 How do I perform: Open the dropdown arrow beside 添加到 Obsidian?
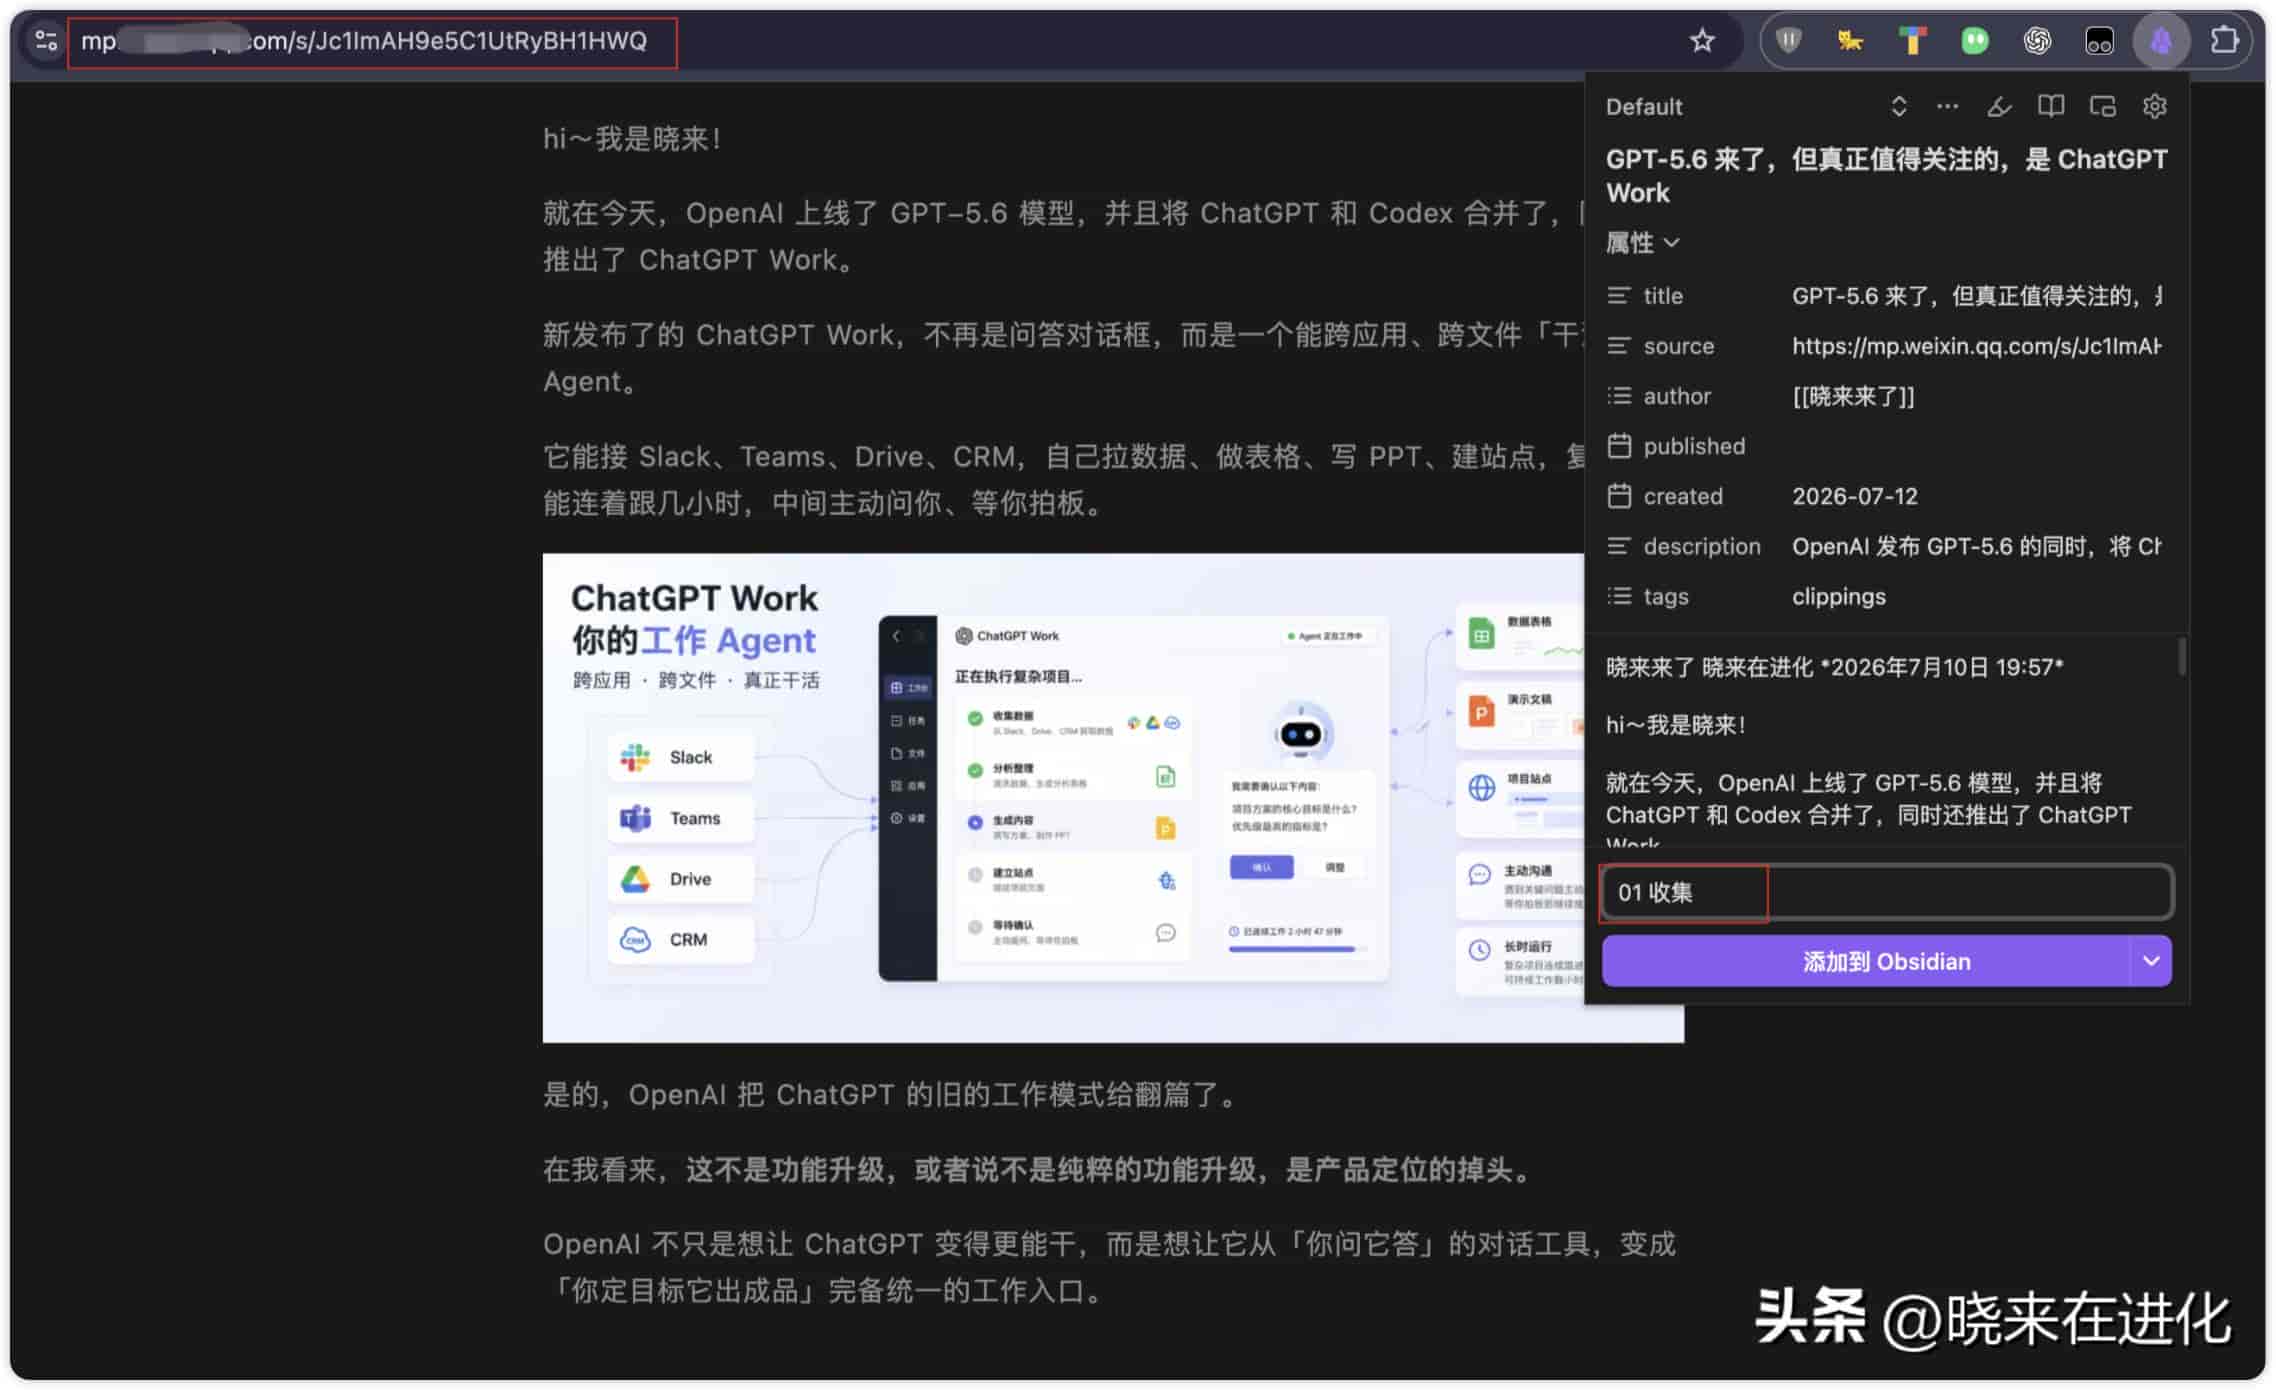pyautogui.click(x=2151, y=961)
